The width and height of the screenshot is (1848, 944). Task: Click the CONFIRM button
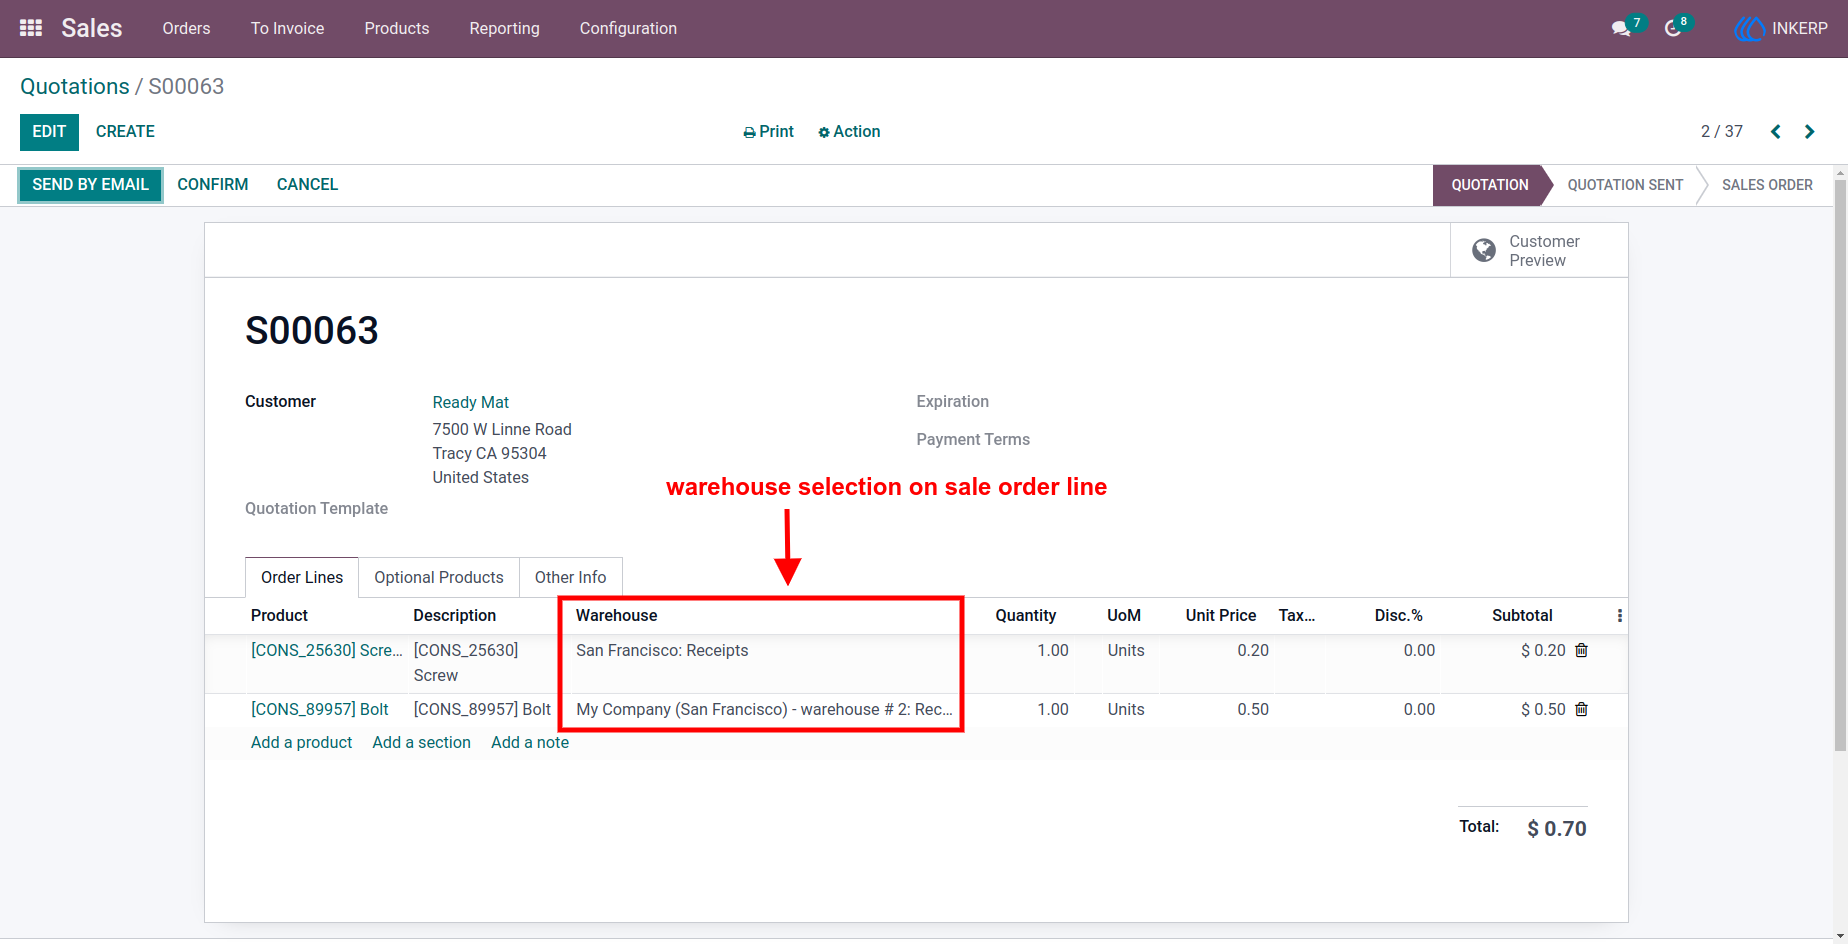point(212,184)
